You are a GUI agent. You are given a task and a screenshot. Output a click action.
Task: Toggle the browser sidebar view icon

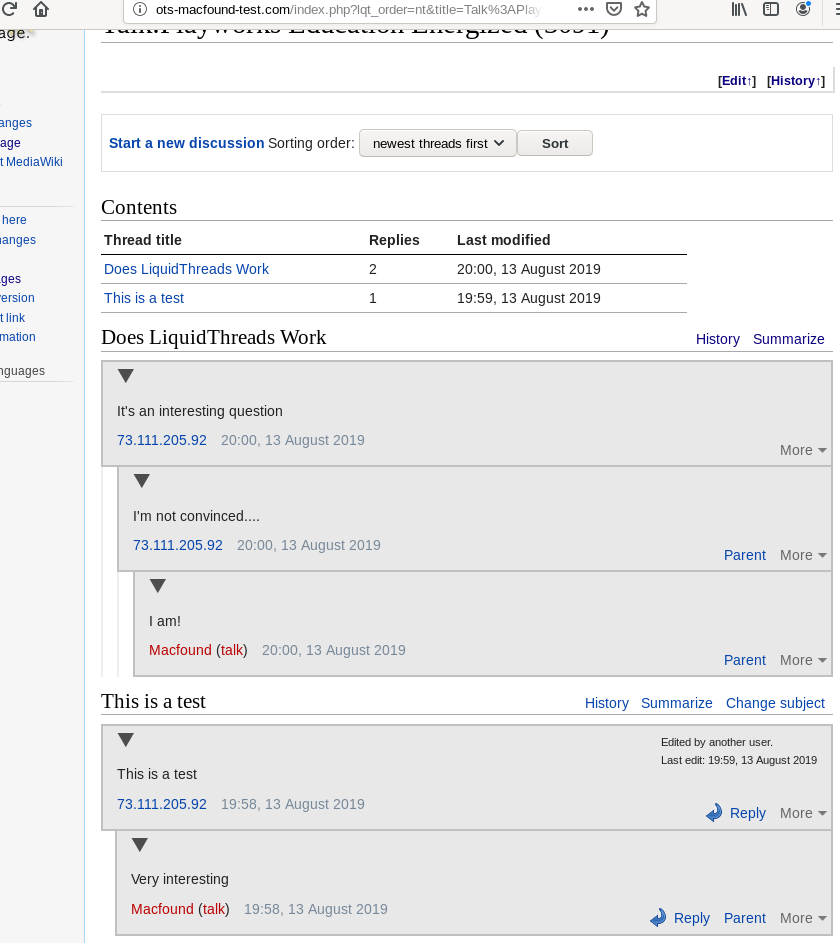coord(771,10)
